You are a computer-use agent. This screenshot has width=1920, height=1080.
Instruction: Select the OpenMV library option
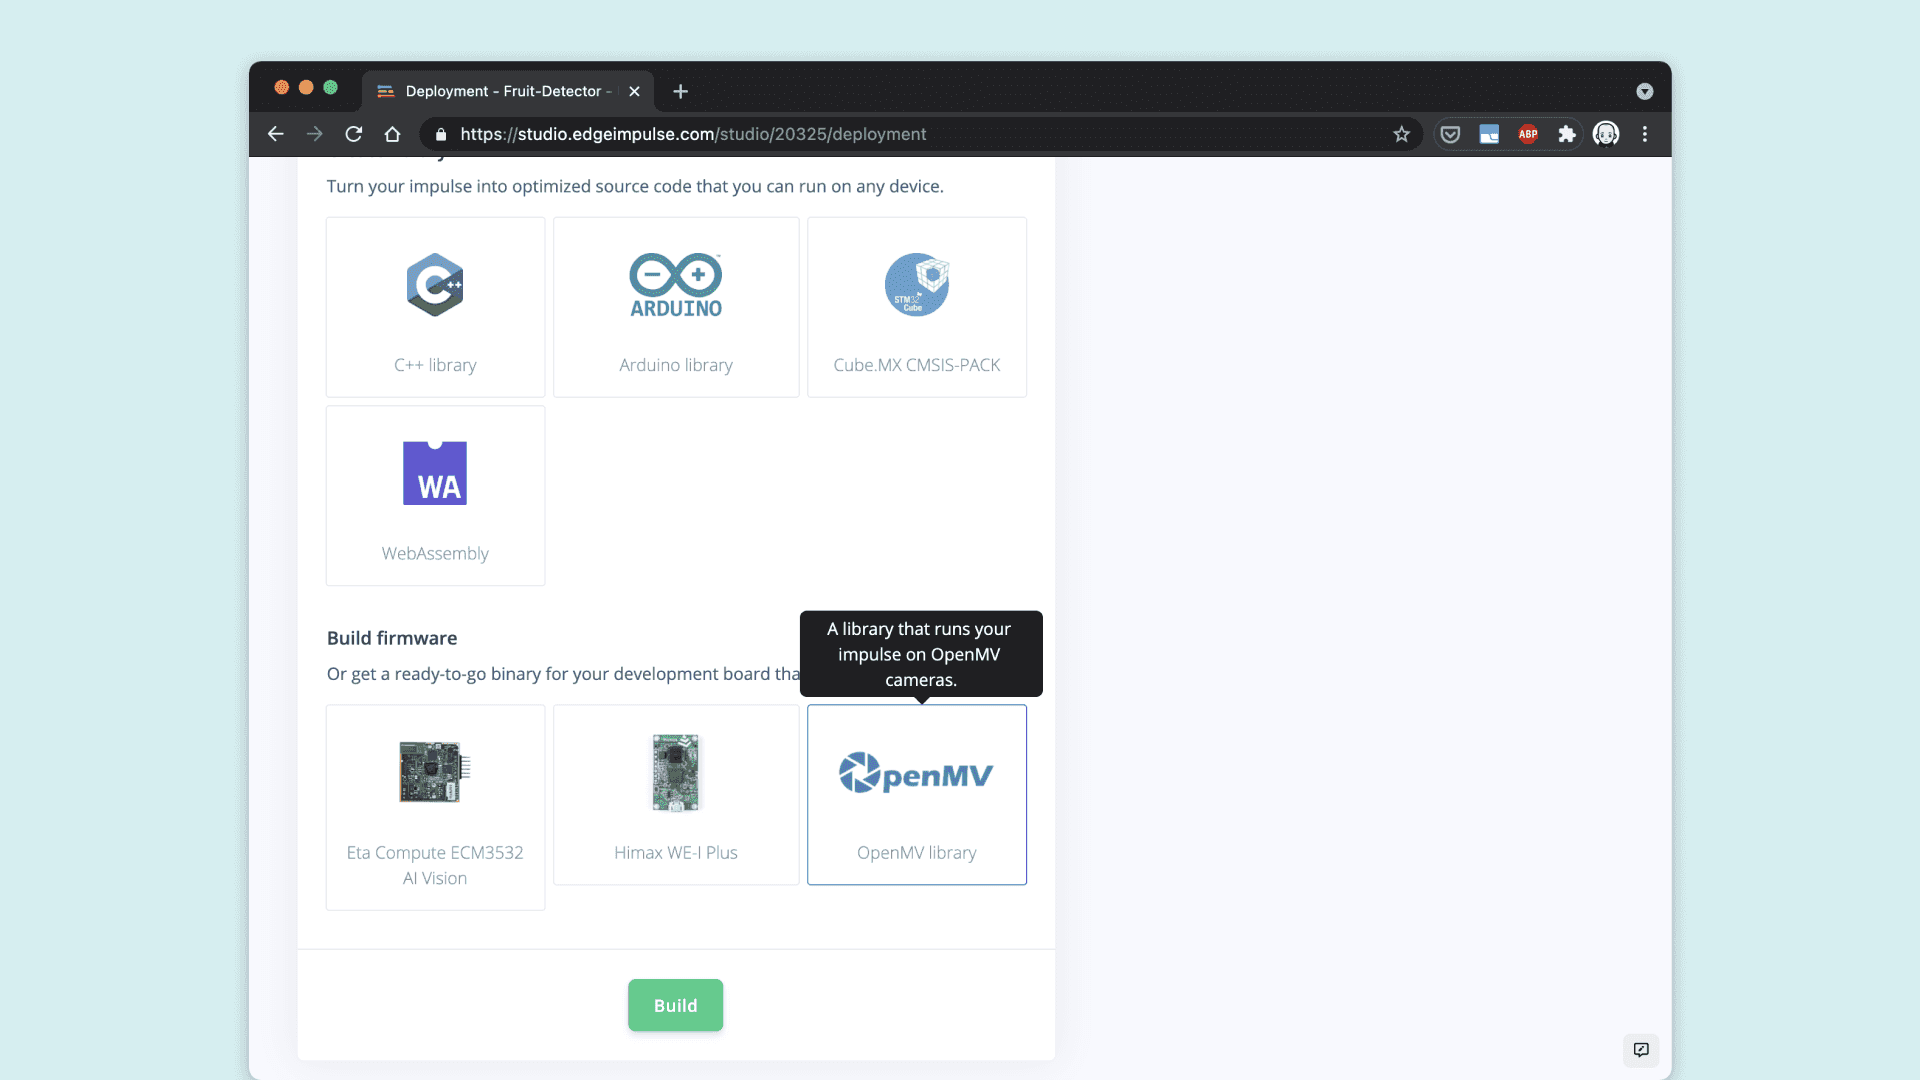(x=916, y=795)
